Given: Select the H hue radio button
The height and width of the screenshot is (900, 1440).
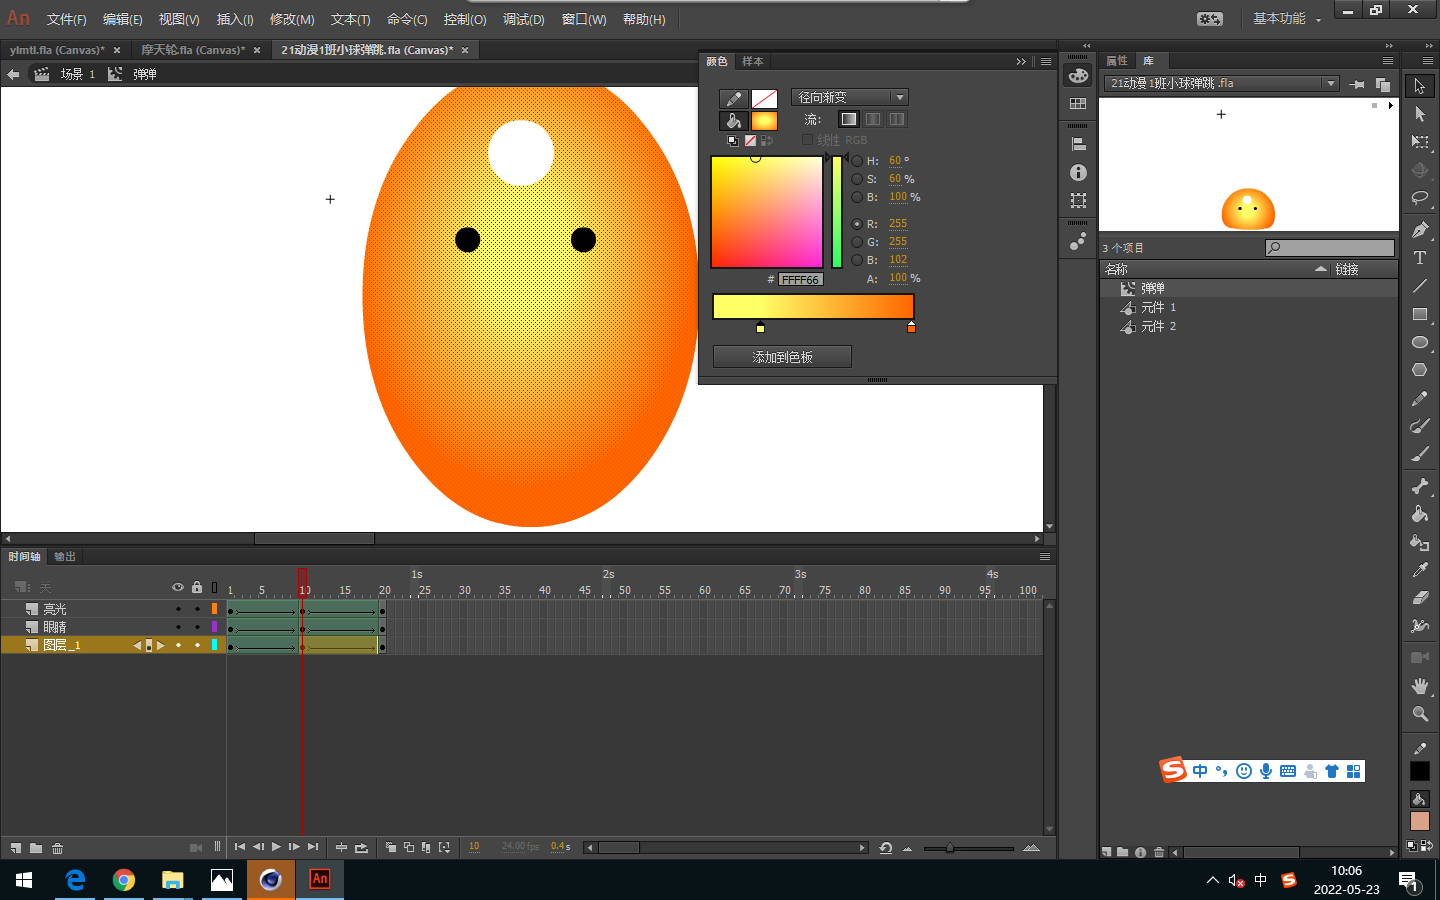Looking at the screenshot, I should click(x=857, y=161).
